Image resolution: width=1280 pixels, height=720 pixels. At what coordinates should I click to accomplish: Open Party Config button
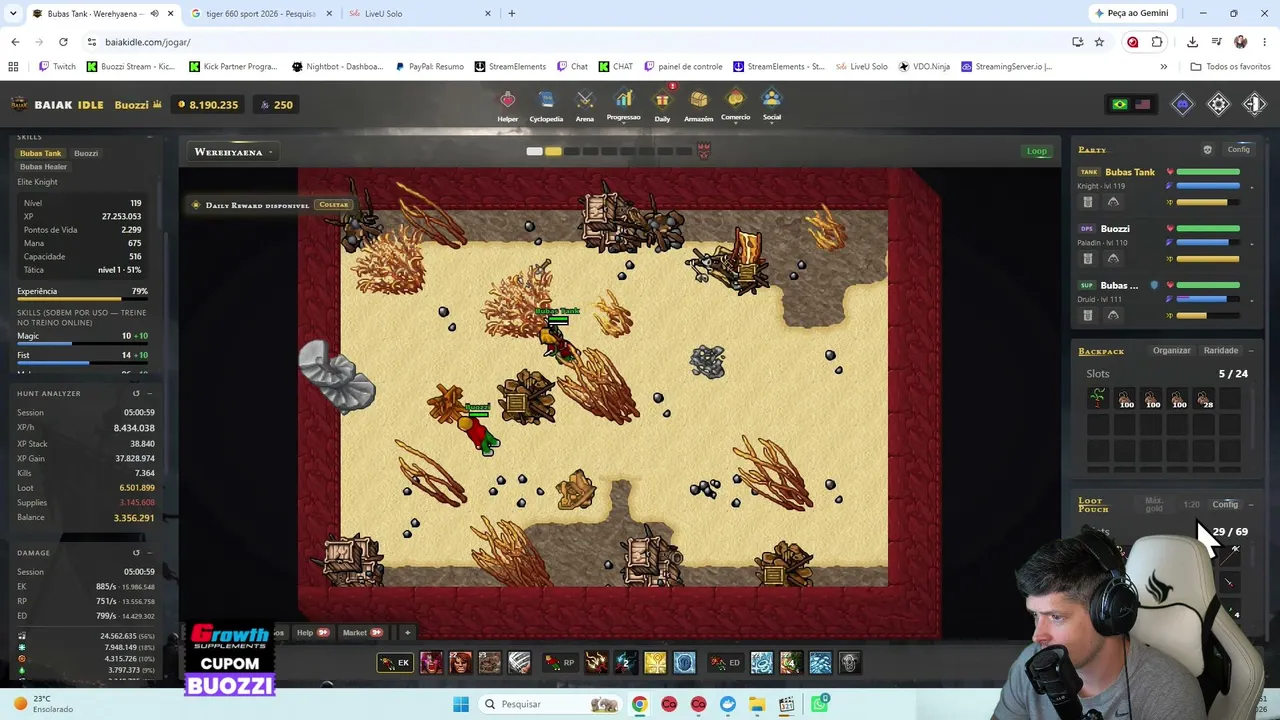click(1238, 150)
